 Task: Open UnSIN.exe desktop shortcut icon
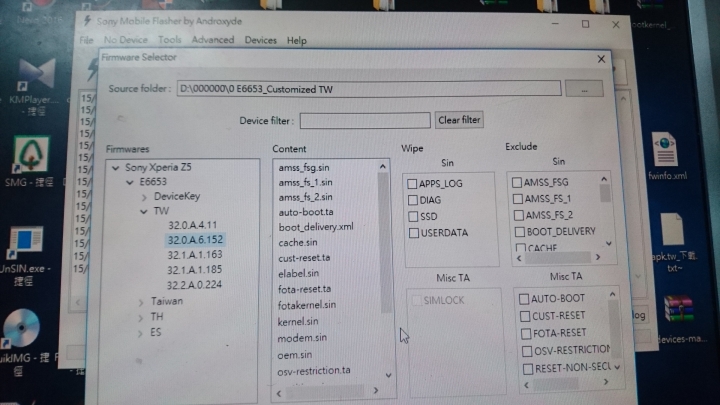[x=25, y=243]
